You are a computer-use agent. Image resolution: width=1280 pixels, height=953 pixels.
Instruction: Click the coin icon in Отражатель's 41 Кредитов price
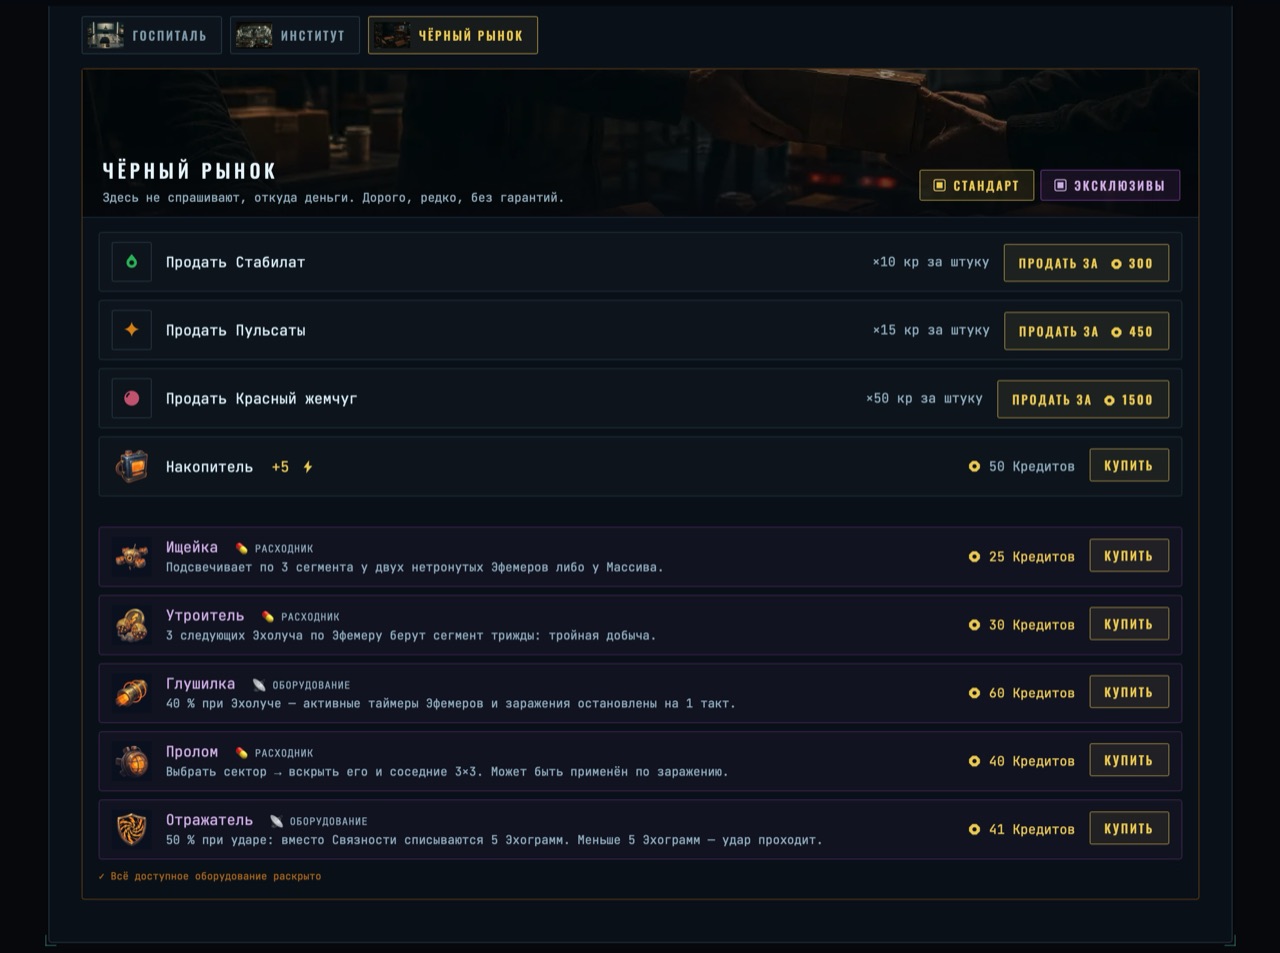(x=974, y=829)
